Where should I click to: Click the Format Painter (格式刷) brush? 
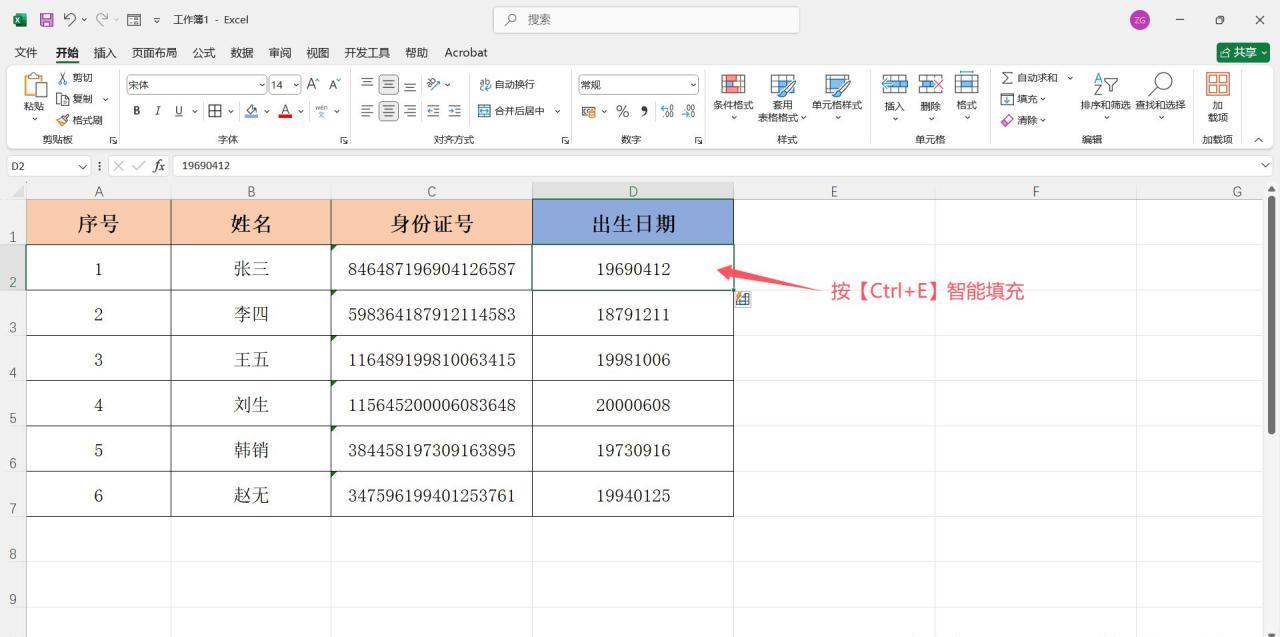point(80,120)
